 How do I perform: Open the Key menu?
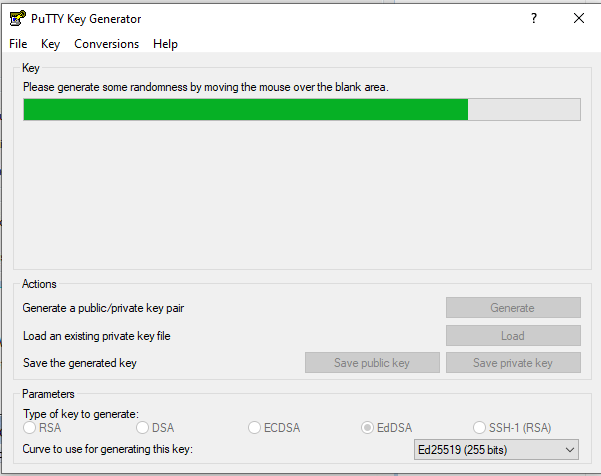tap(51, 44)
